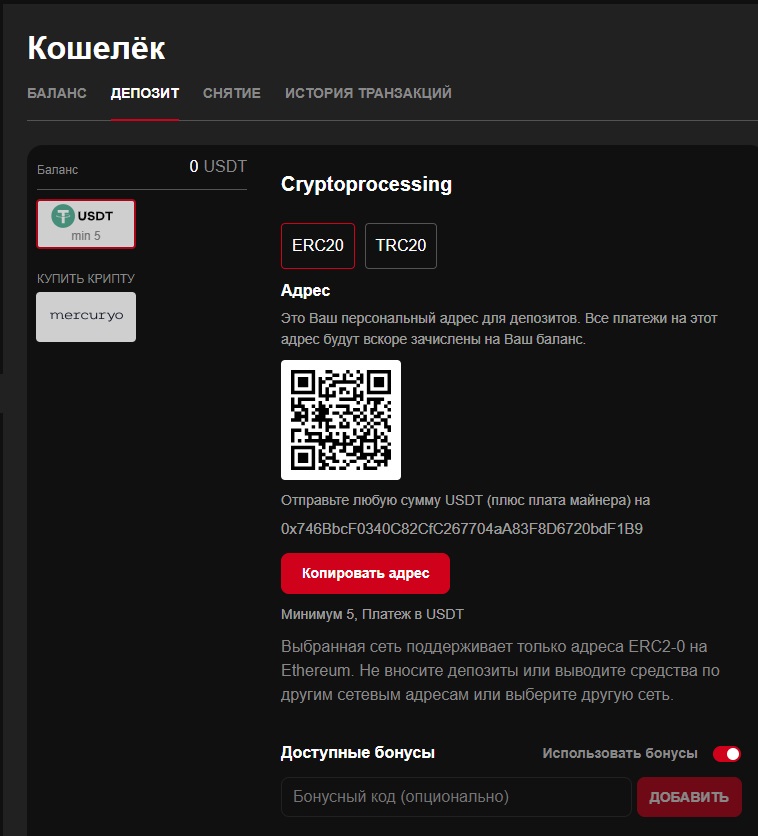
Task: Focus the Бонусный код input field
Action: (456, 797)
